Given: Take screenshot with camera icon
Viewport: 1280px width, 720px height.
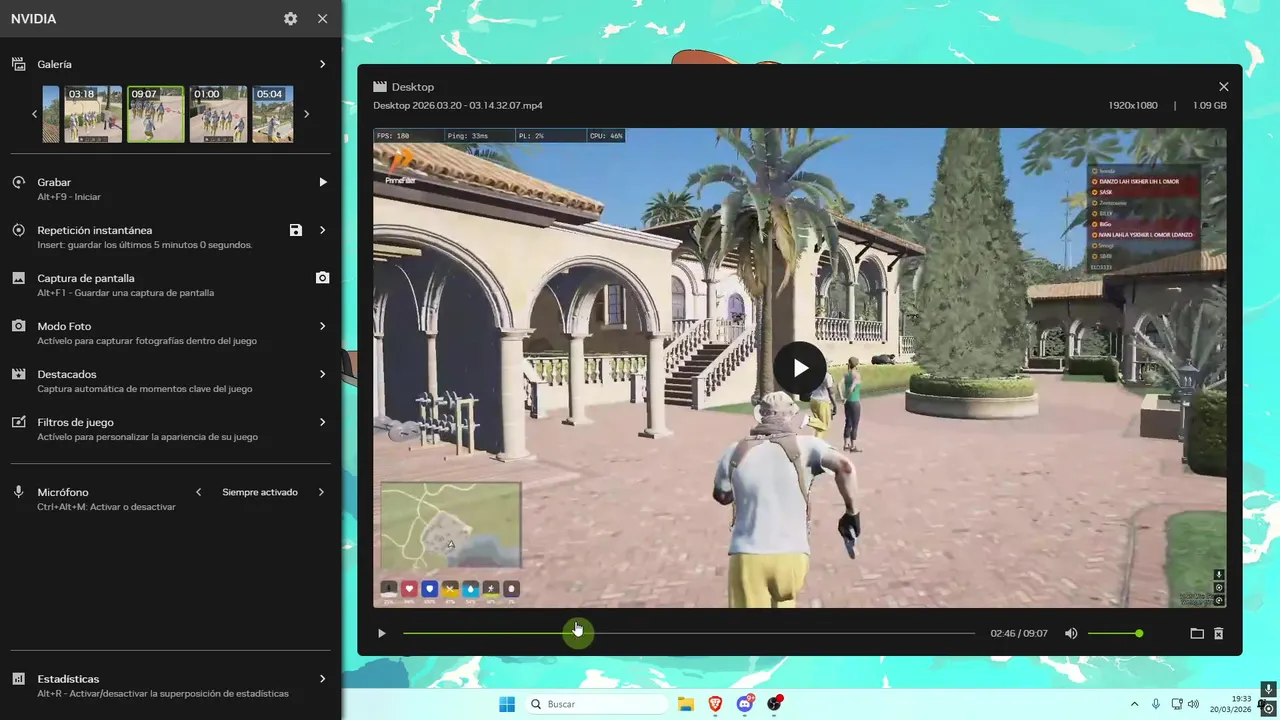Looking at the screenshot, I should tap(322, 278).
